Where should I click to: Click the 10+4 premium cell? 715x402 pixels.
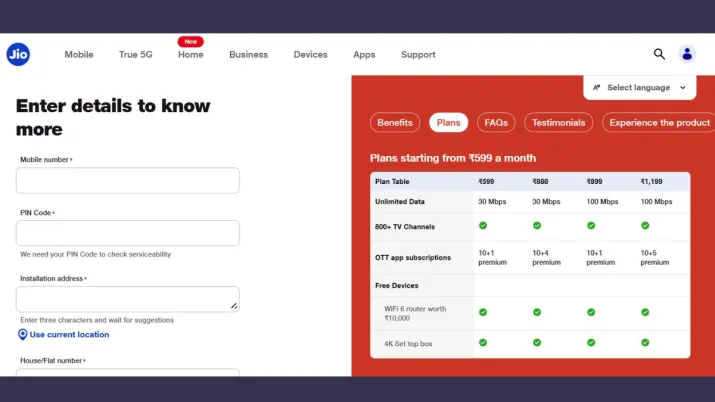pos(546,258)
